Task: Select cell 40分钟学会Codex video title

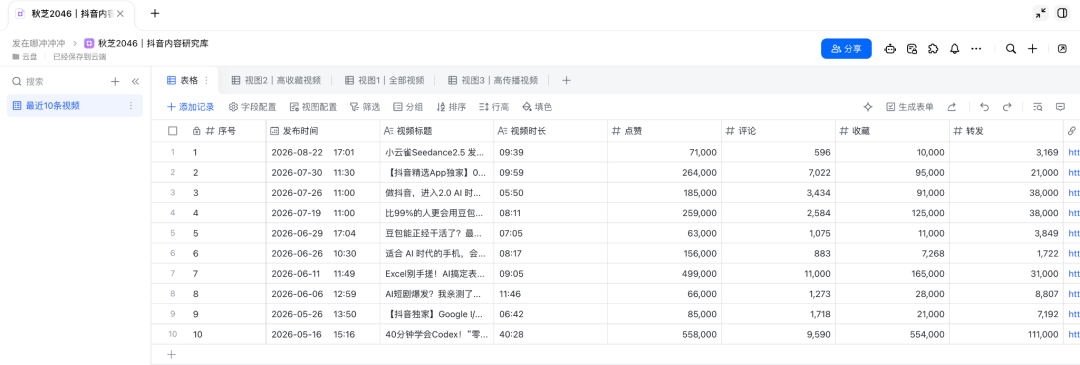Action: (437, 335)
